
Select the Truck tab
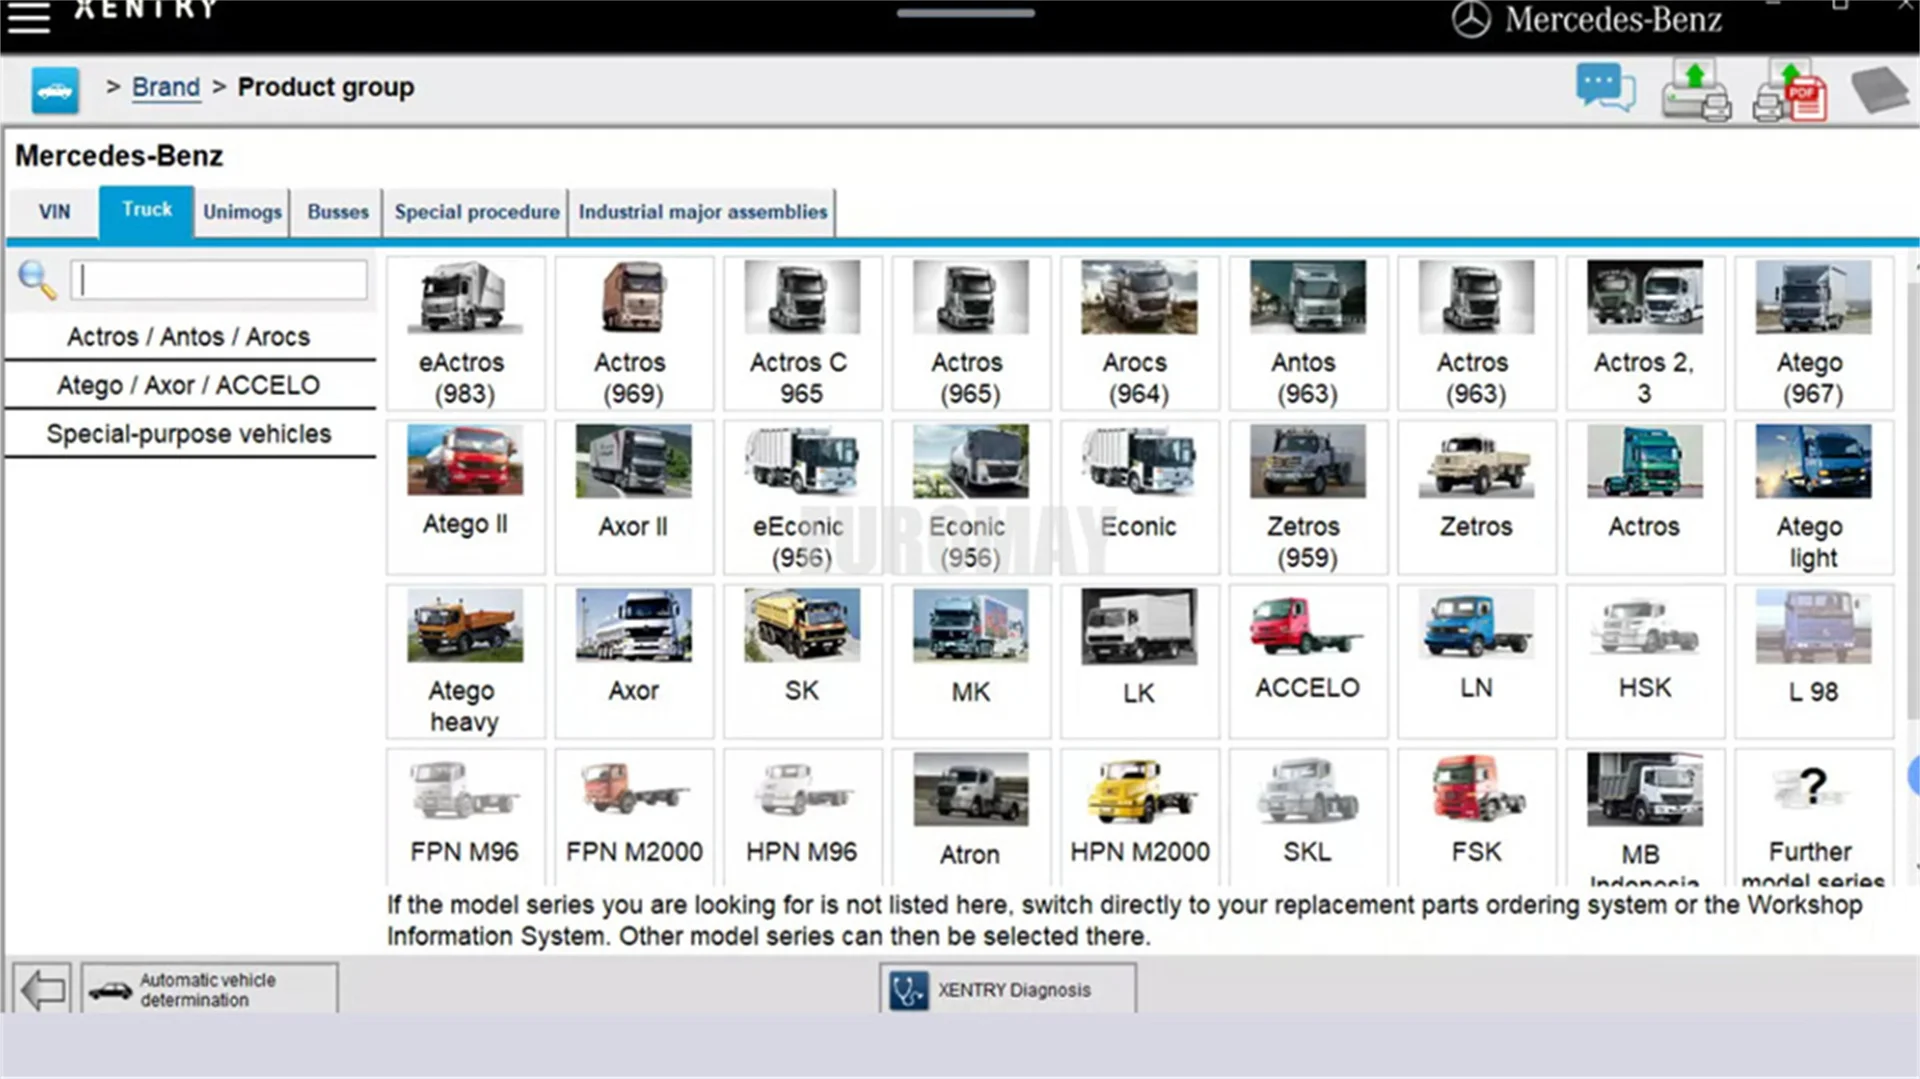[147, 210]
